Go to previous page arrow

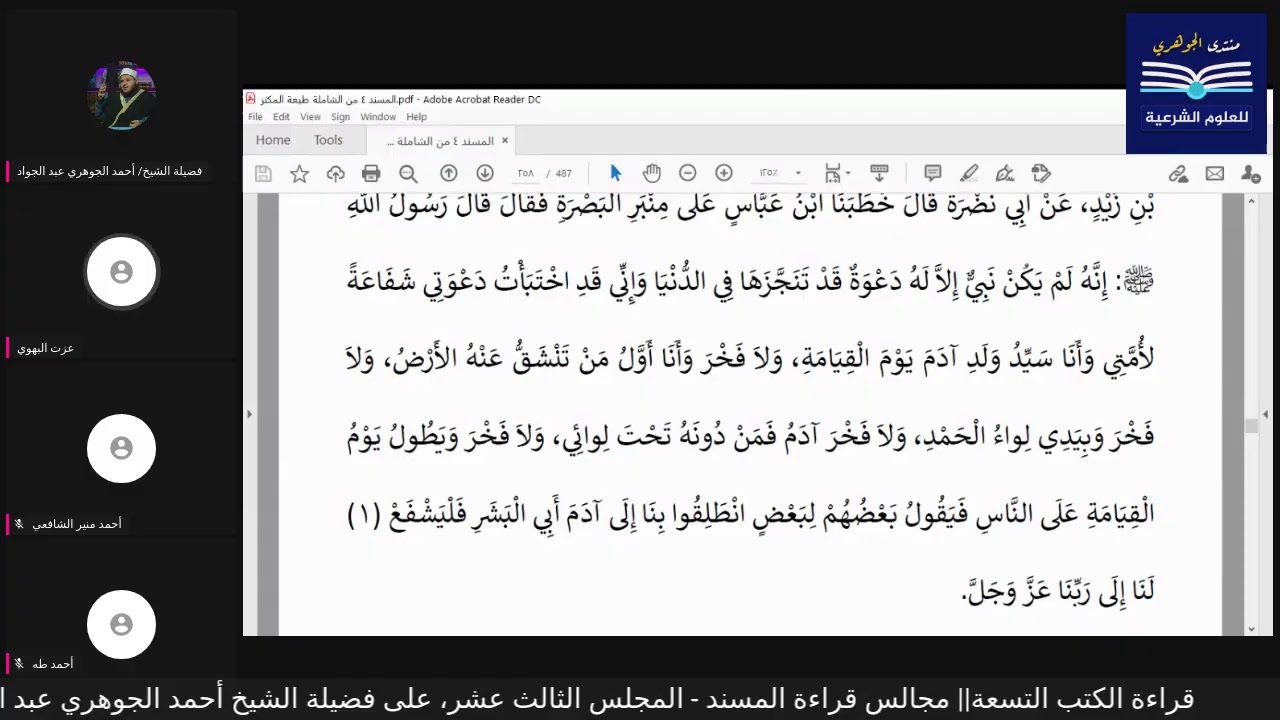449,173
